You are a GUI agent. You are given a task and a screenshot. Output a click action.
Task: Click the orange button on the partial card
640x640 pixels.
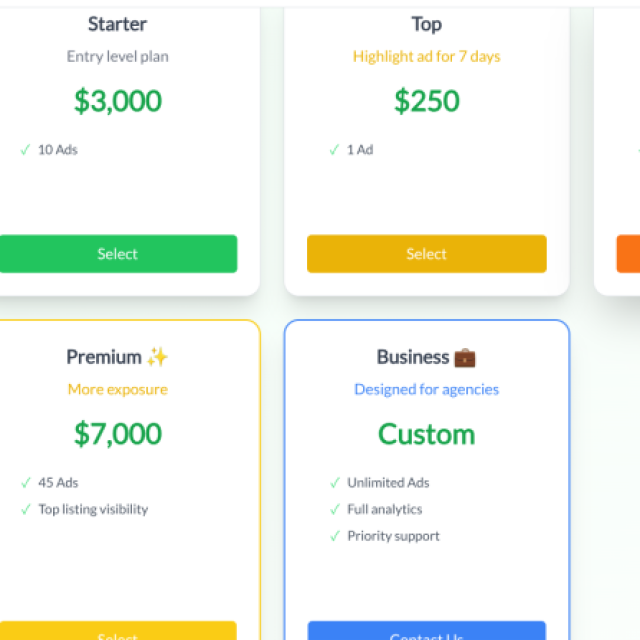[628, 253]
